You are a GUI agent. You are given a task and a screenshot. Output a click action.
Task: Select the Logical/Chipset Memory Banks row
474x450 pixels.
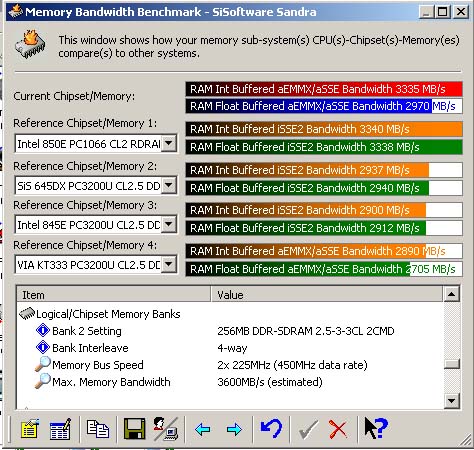pyautogui.click(x=230, y=314)
